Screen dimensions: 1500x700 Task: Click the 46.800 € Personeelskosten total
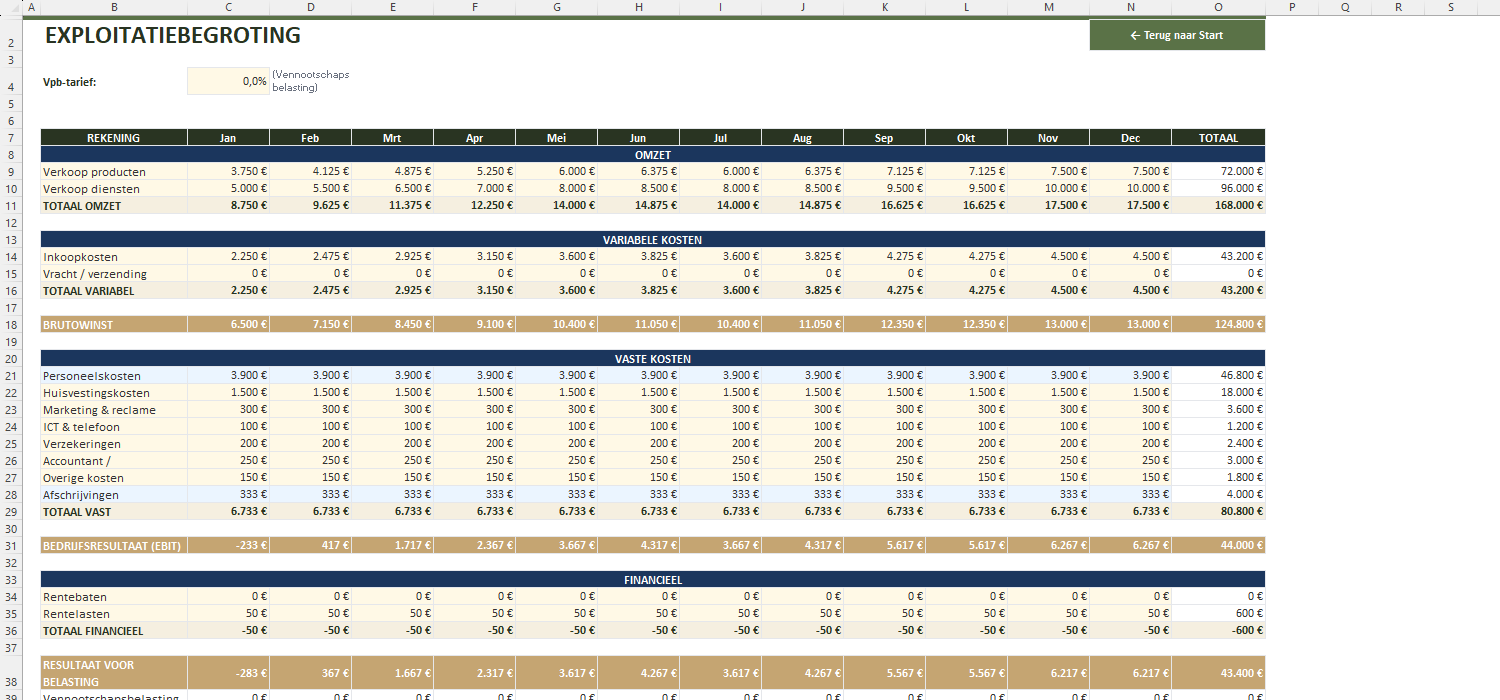point(1218,376)
